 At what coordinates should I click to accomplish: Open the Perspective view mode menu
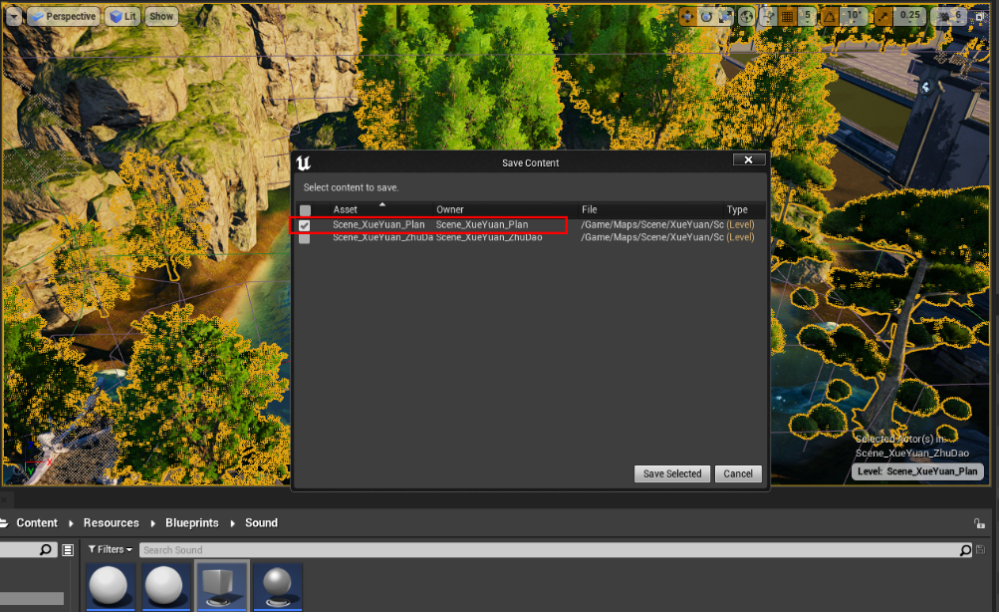click(64, 17)
